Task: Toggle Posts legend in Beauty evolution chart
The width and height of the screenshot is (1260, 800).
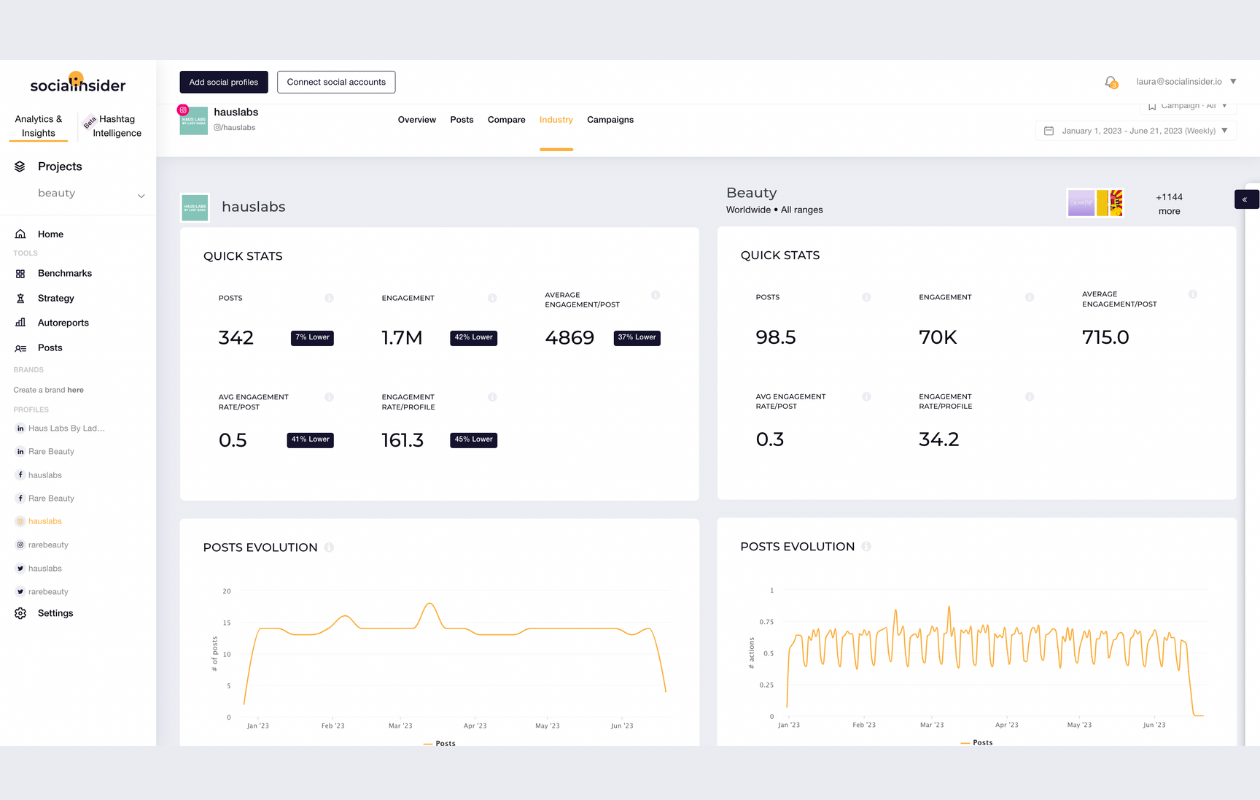Action: [977, 743]
